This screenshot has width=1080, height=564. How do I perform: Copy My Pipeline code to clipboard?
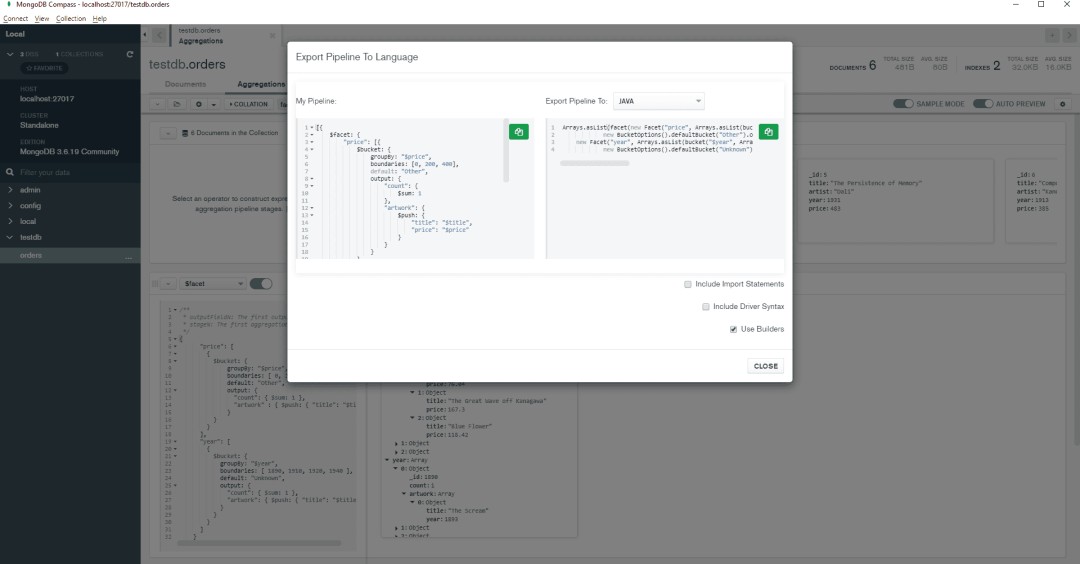[519, 132]
